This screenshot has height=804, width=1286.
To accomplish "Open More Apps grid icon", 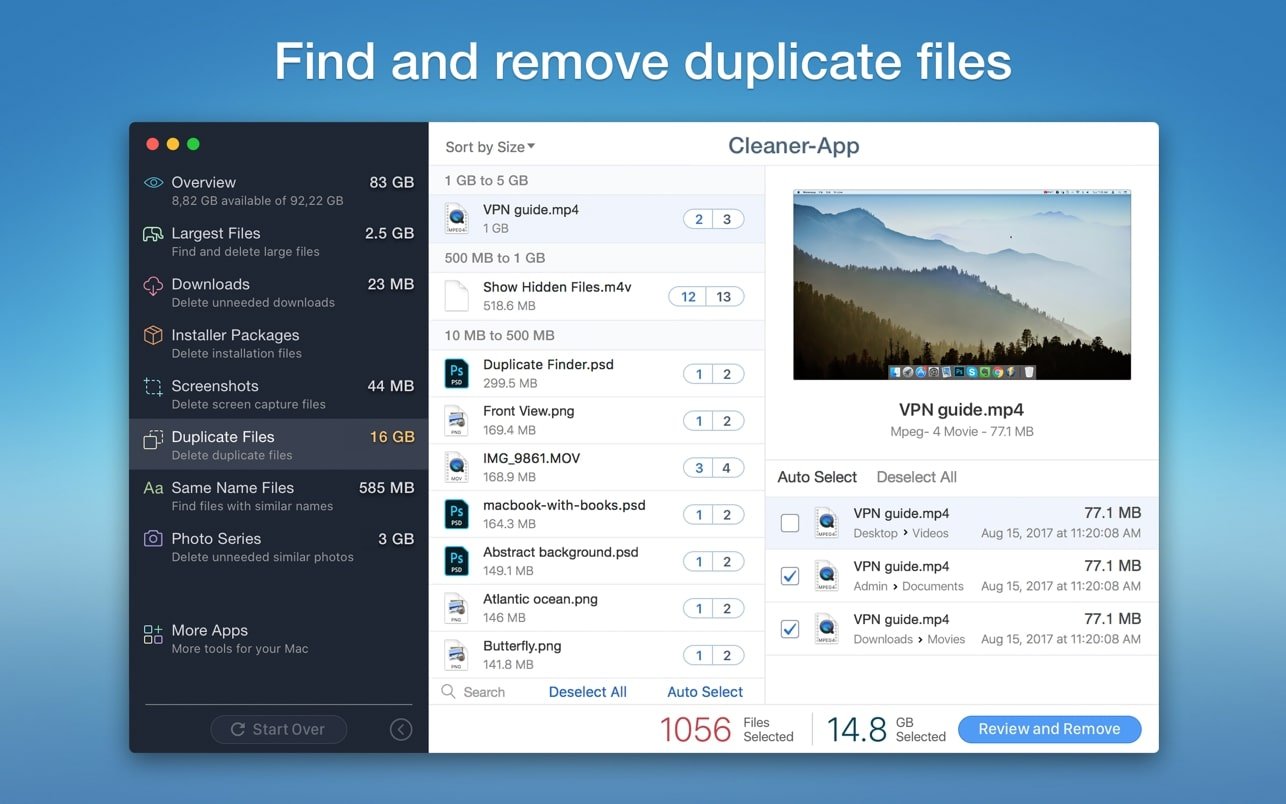I will pyautogui.click(x=153, y=633).
